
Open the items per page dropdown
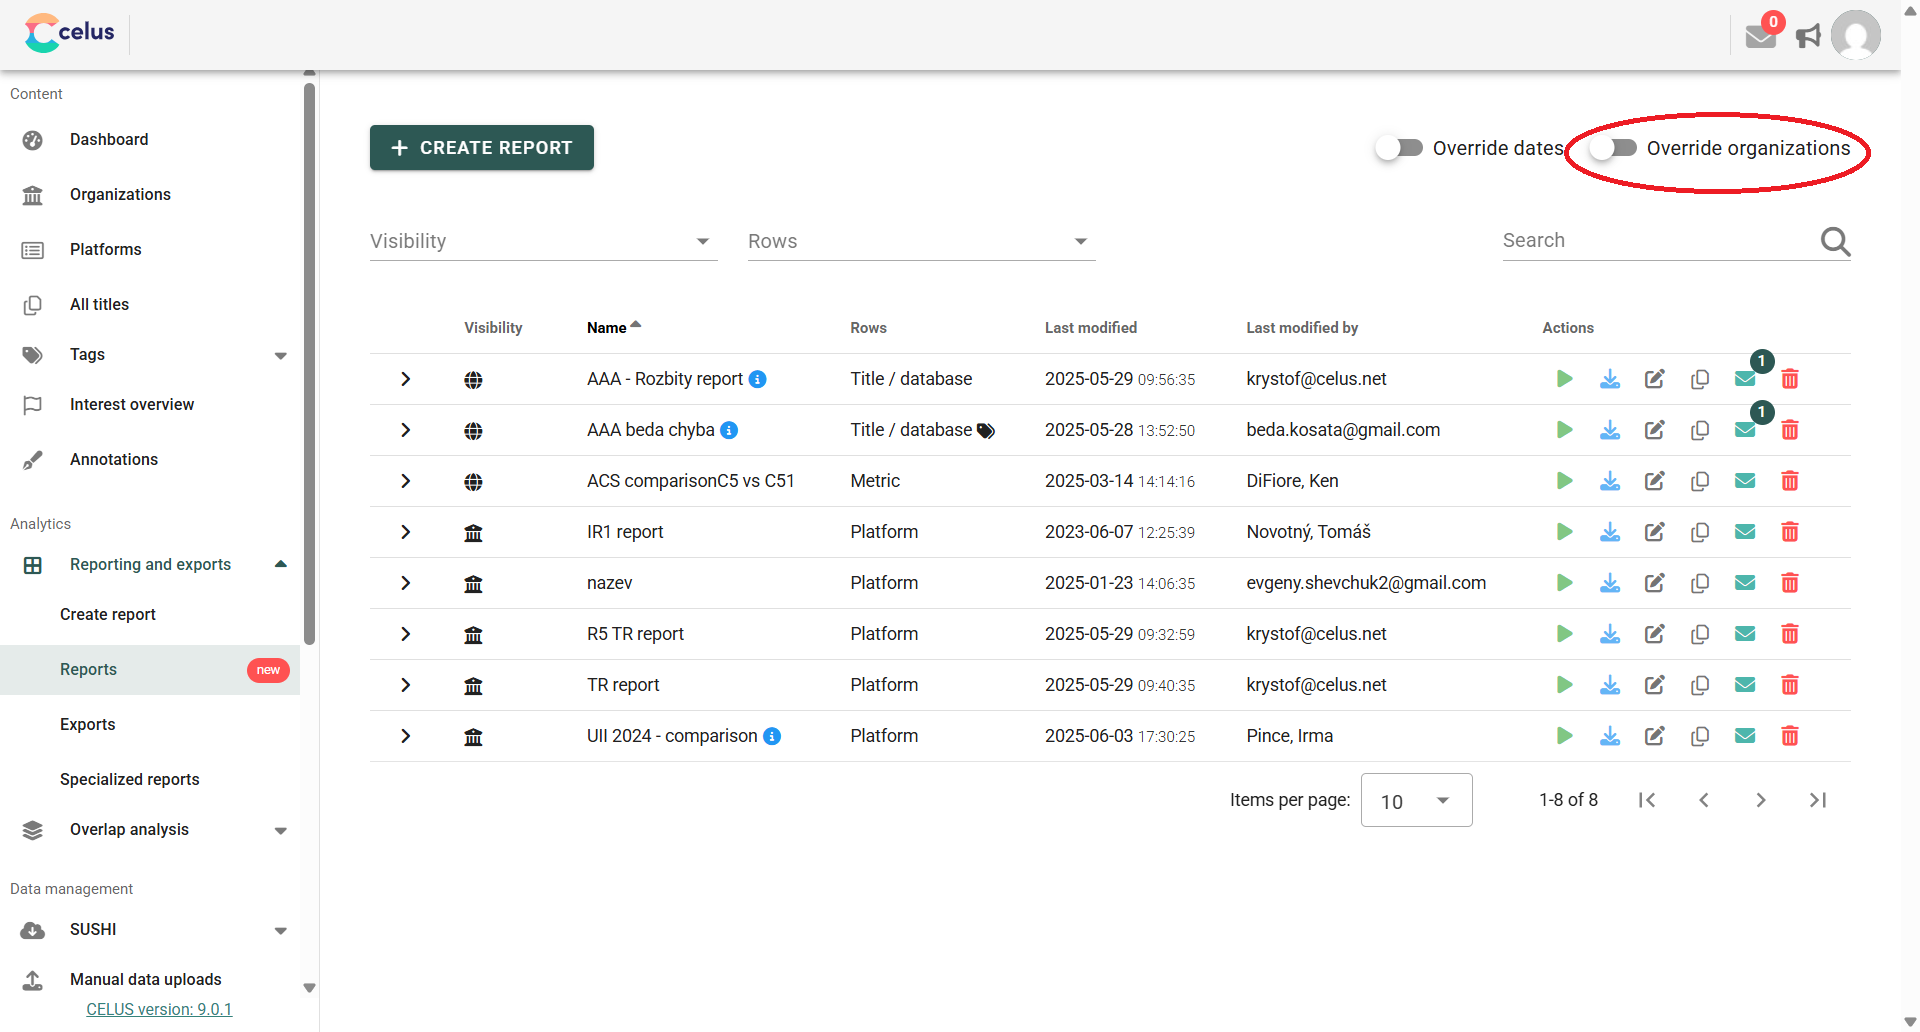[1416, 800]
